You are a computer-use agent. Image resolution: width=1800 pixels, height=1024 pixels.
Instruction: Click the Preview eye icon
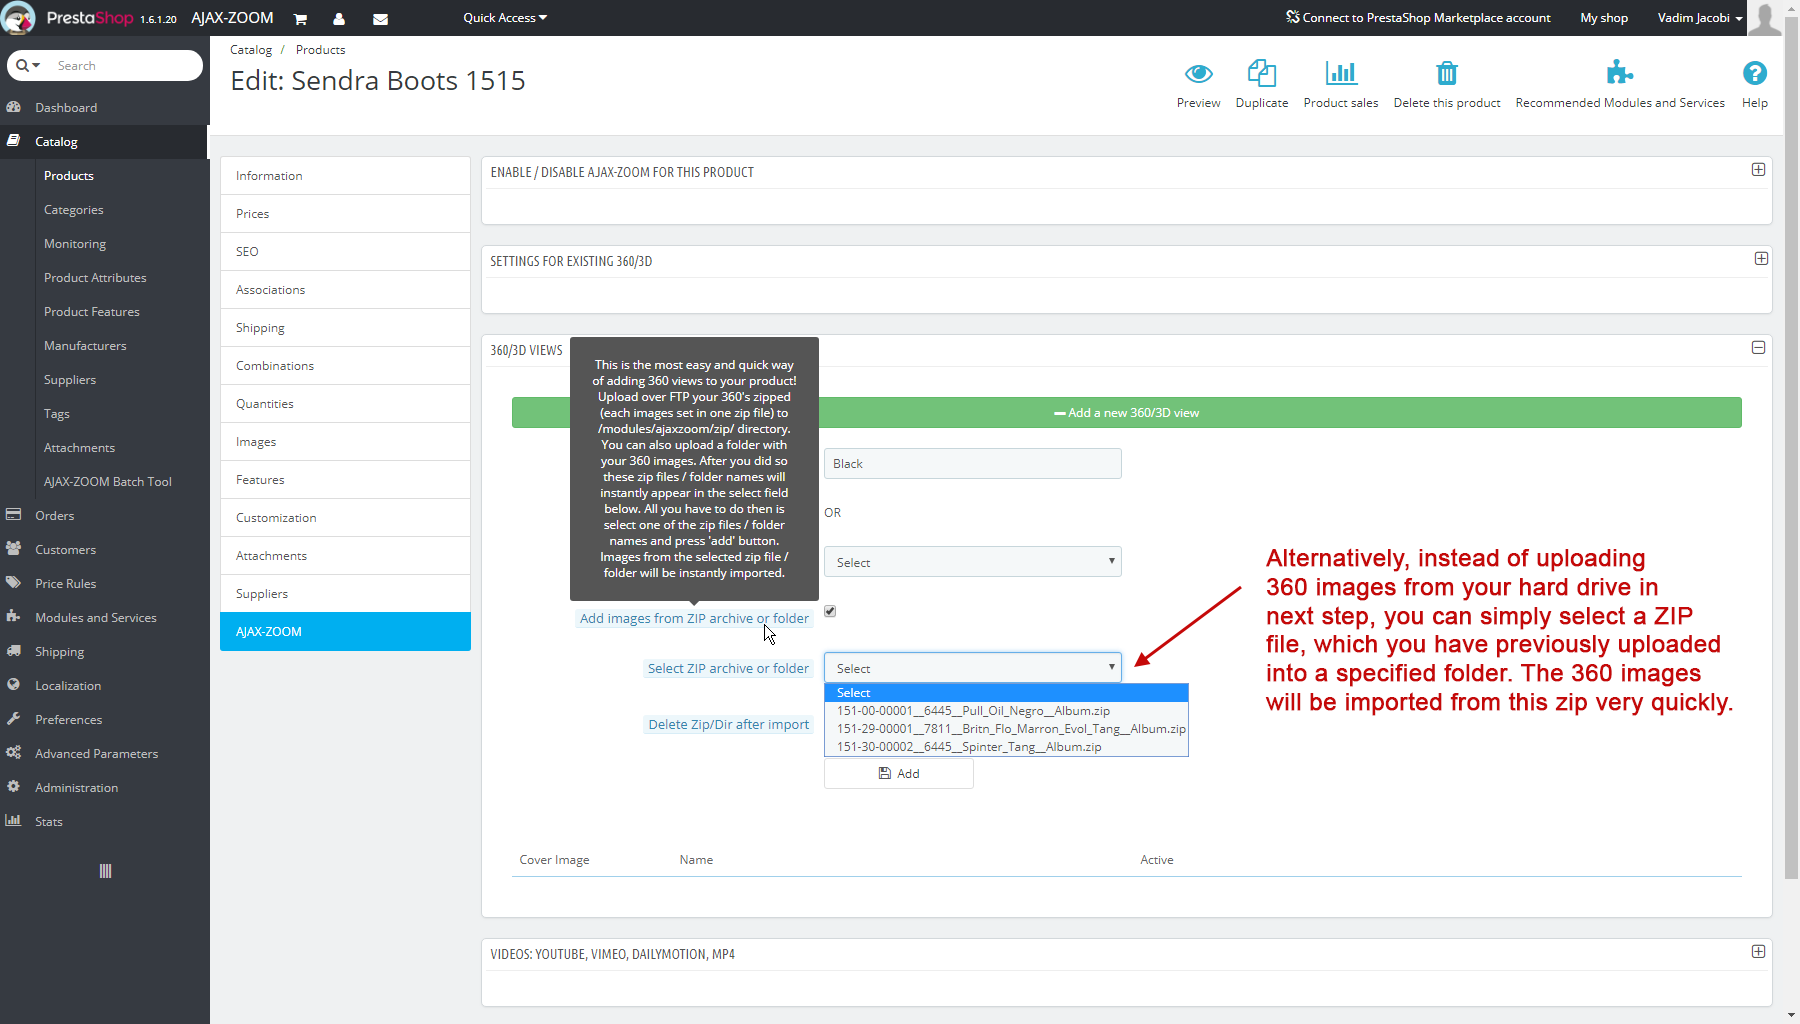1198,74
